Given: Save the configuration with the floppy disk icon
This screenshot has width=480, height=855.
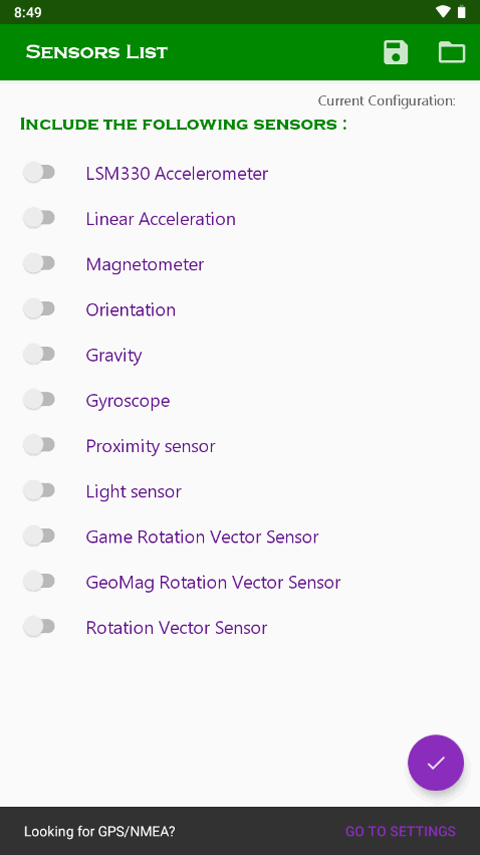Looking at the screenshot, I should (x=395, y=52).
